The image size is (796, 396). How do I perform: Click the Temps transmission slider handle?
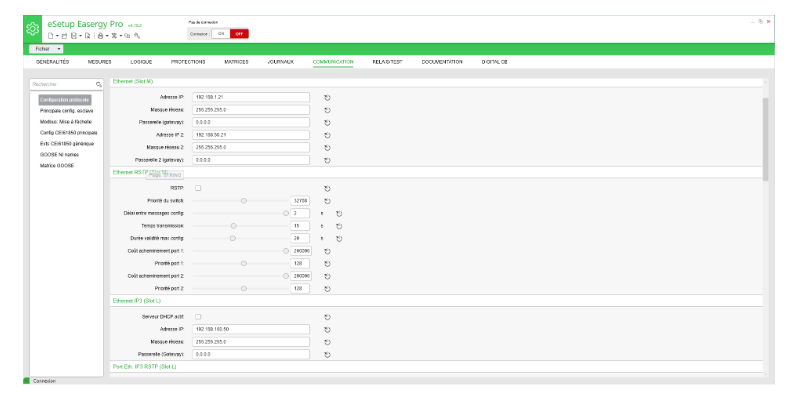pos(234,226)
